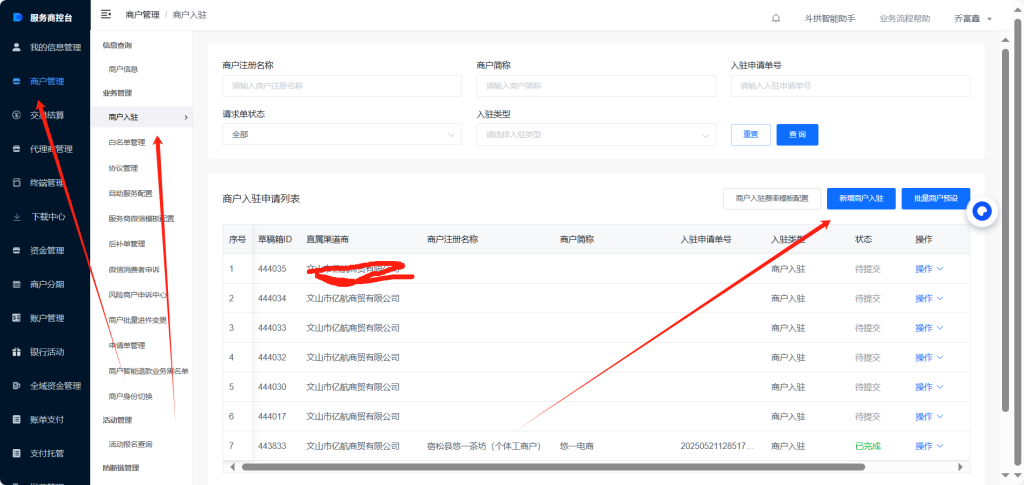Click the 商户管理 sidebar icon

[17, 81]
